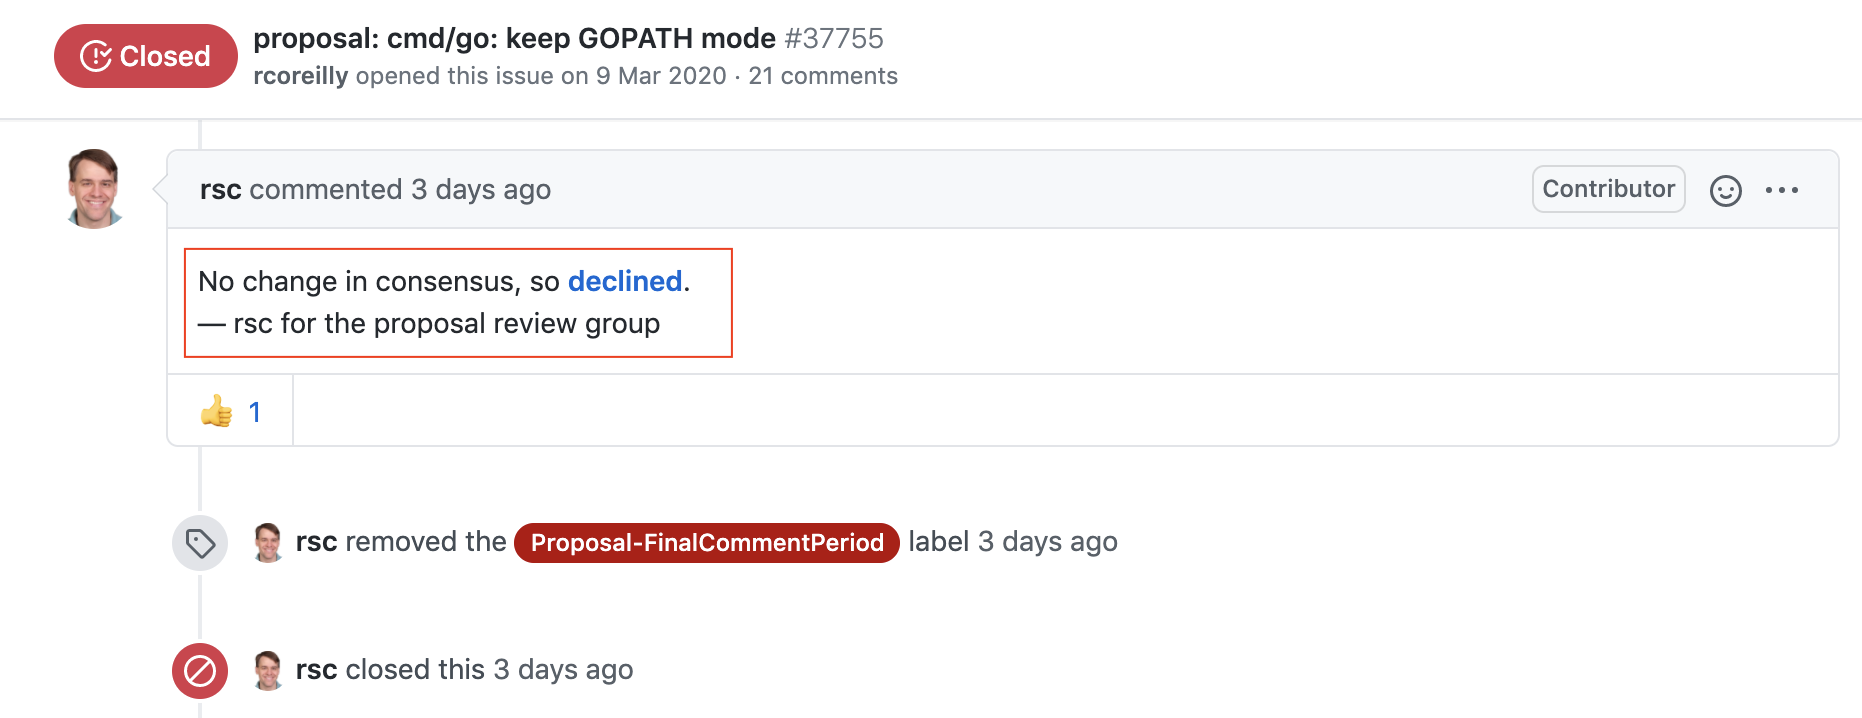The height and width of the screenshot is (718, 1862).
Task: Click the rsc username in closed this event
Action: [316, 669]
